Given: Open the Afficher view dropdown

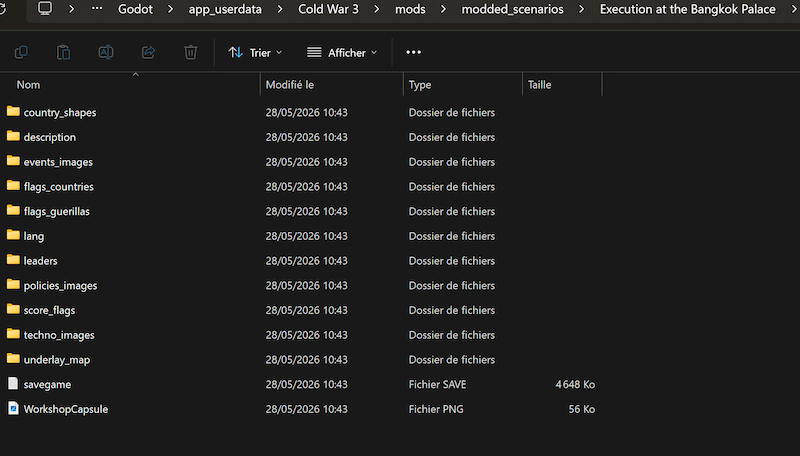Looking at the screenshot, I should pyautogui.click(x=342, y=53).
